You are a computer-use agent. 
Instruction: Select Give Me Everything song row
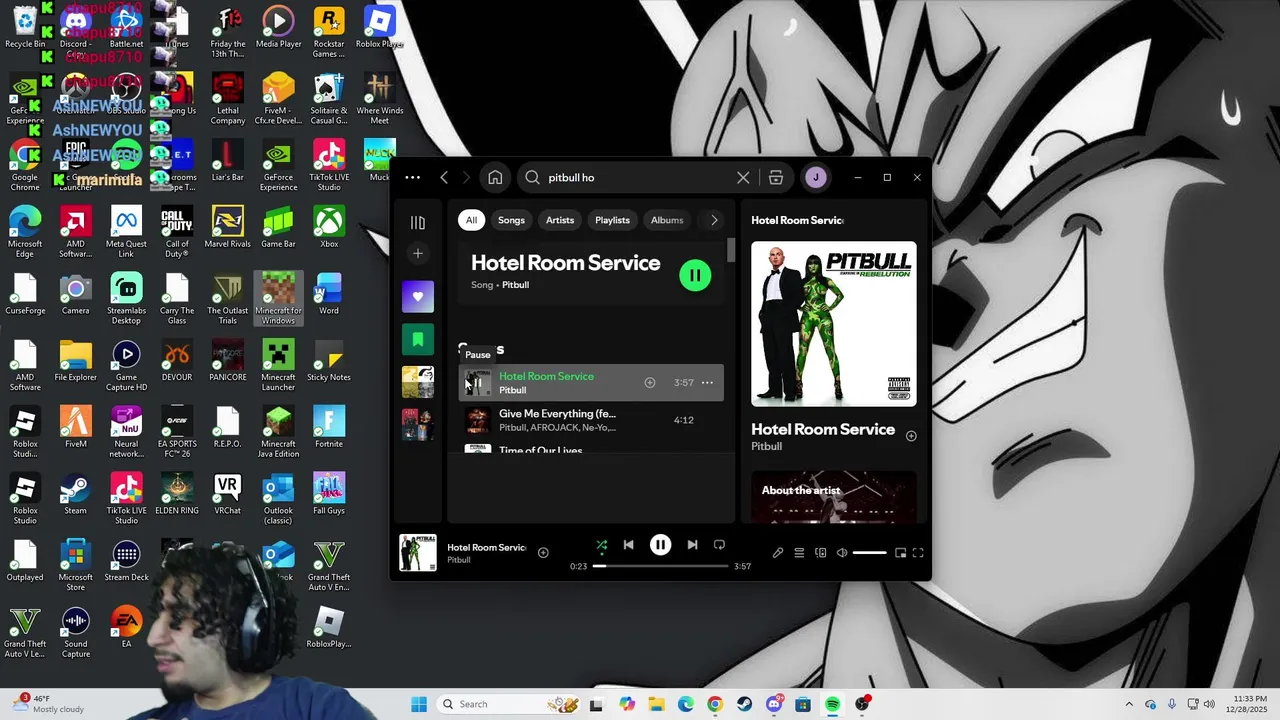click(x=591, y=420)
